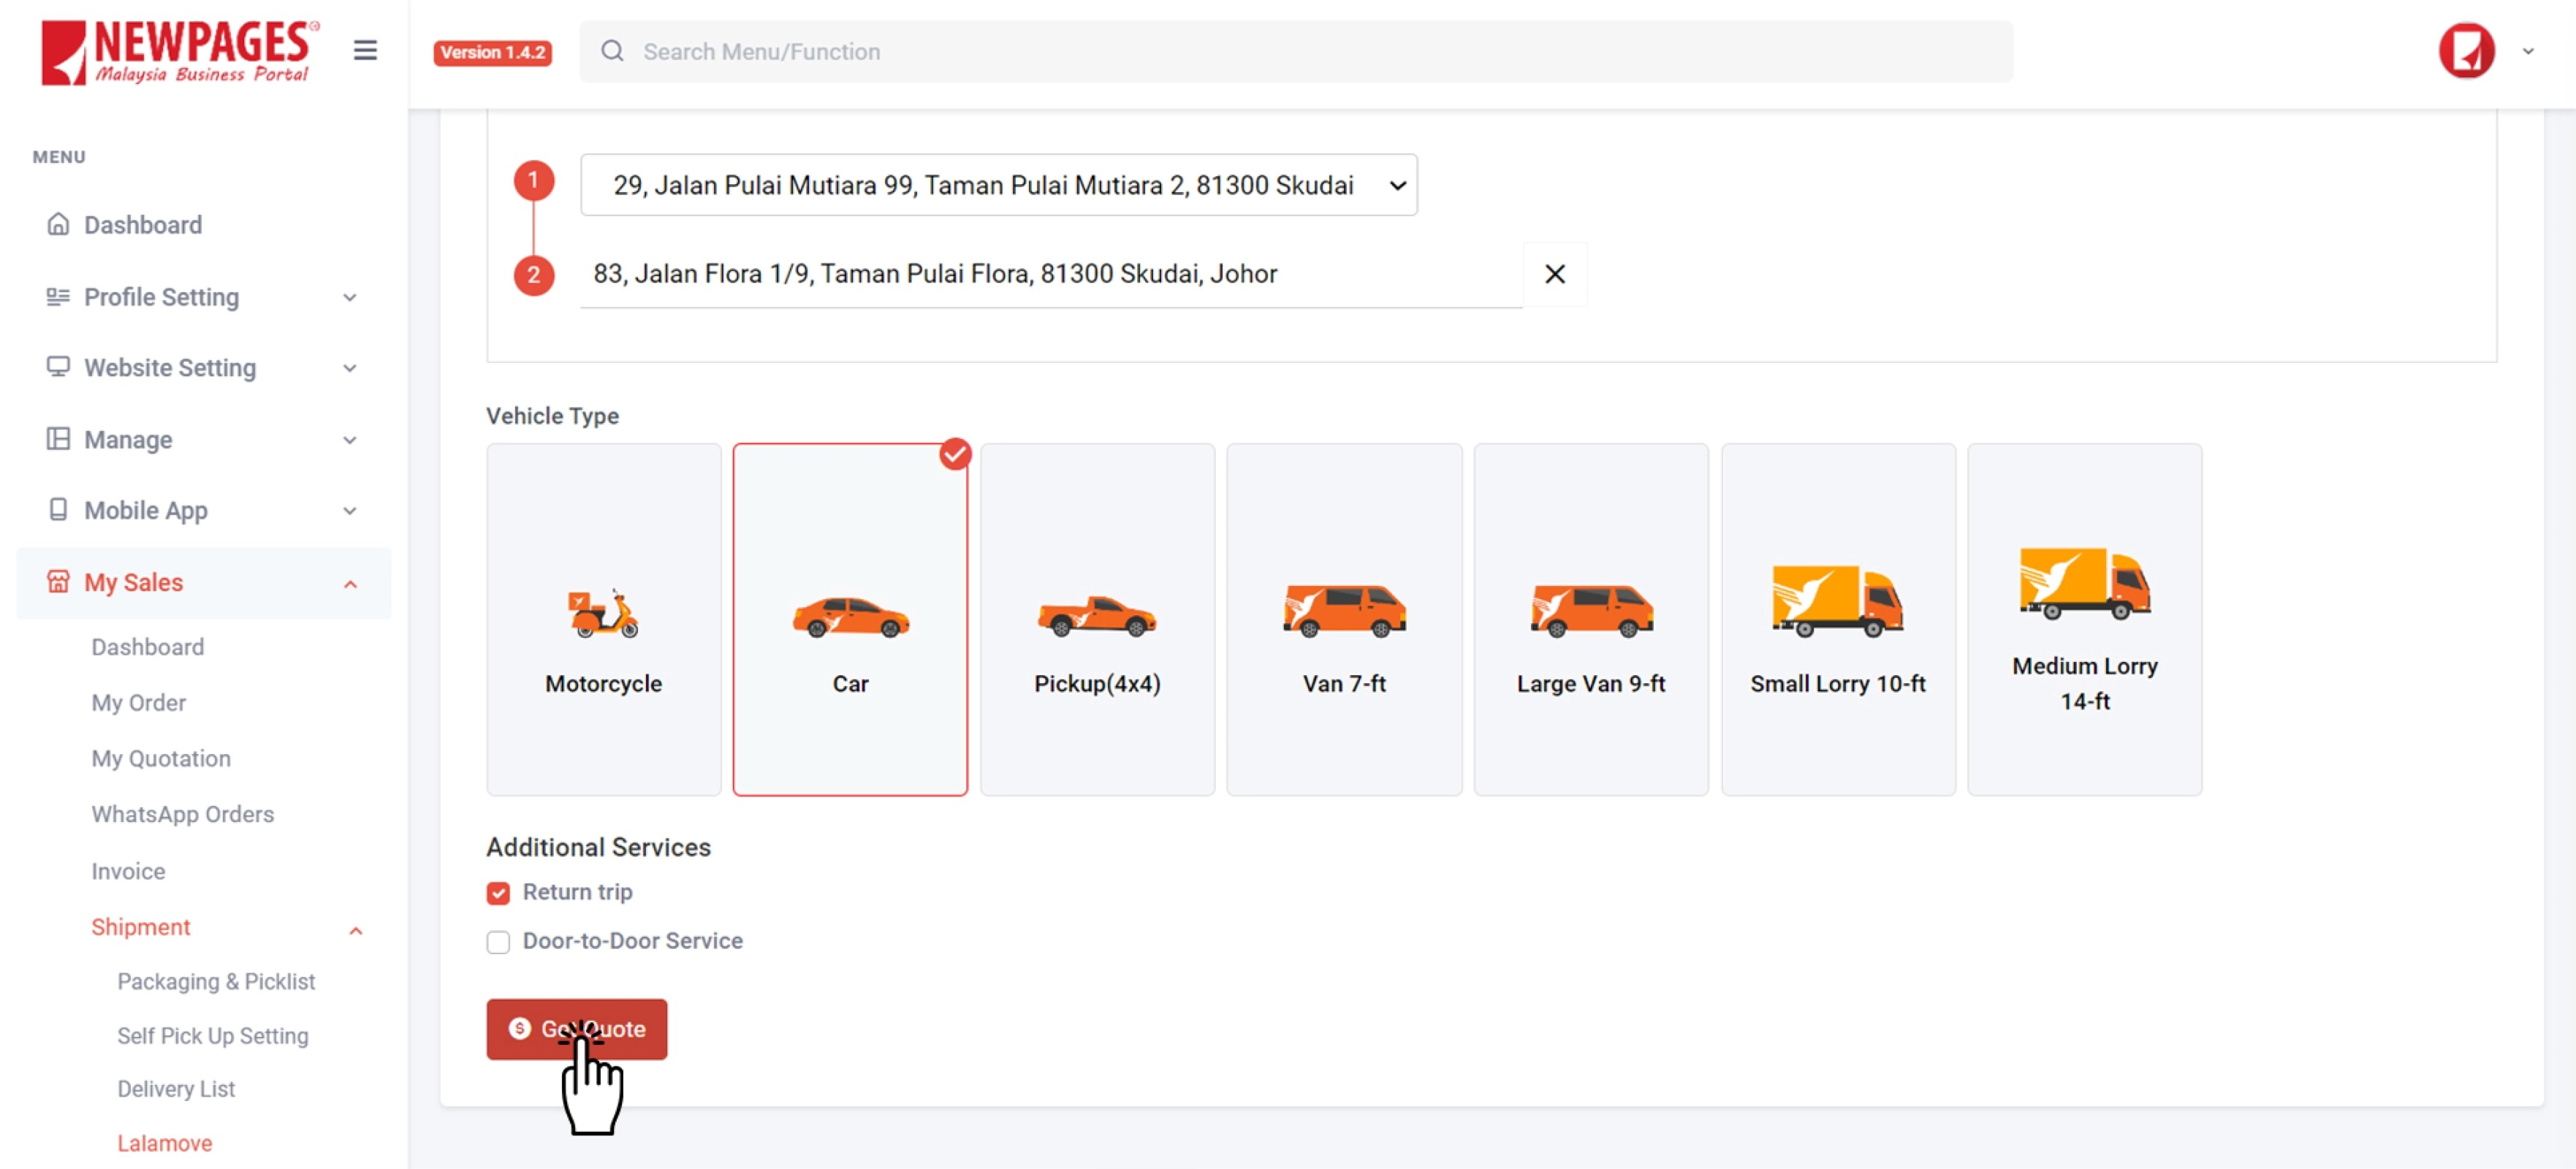Focus the Search Menu/Function field
The image size is (2576, 1169).
[x=1296, y=51]
